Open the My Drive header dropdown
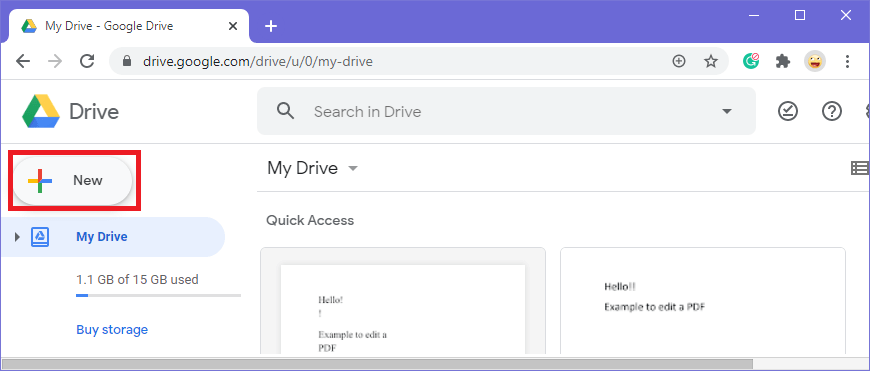The width and height of the screenshot is (870, 371). (353, 168)
